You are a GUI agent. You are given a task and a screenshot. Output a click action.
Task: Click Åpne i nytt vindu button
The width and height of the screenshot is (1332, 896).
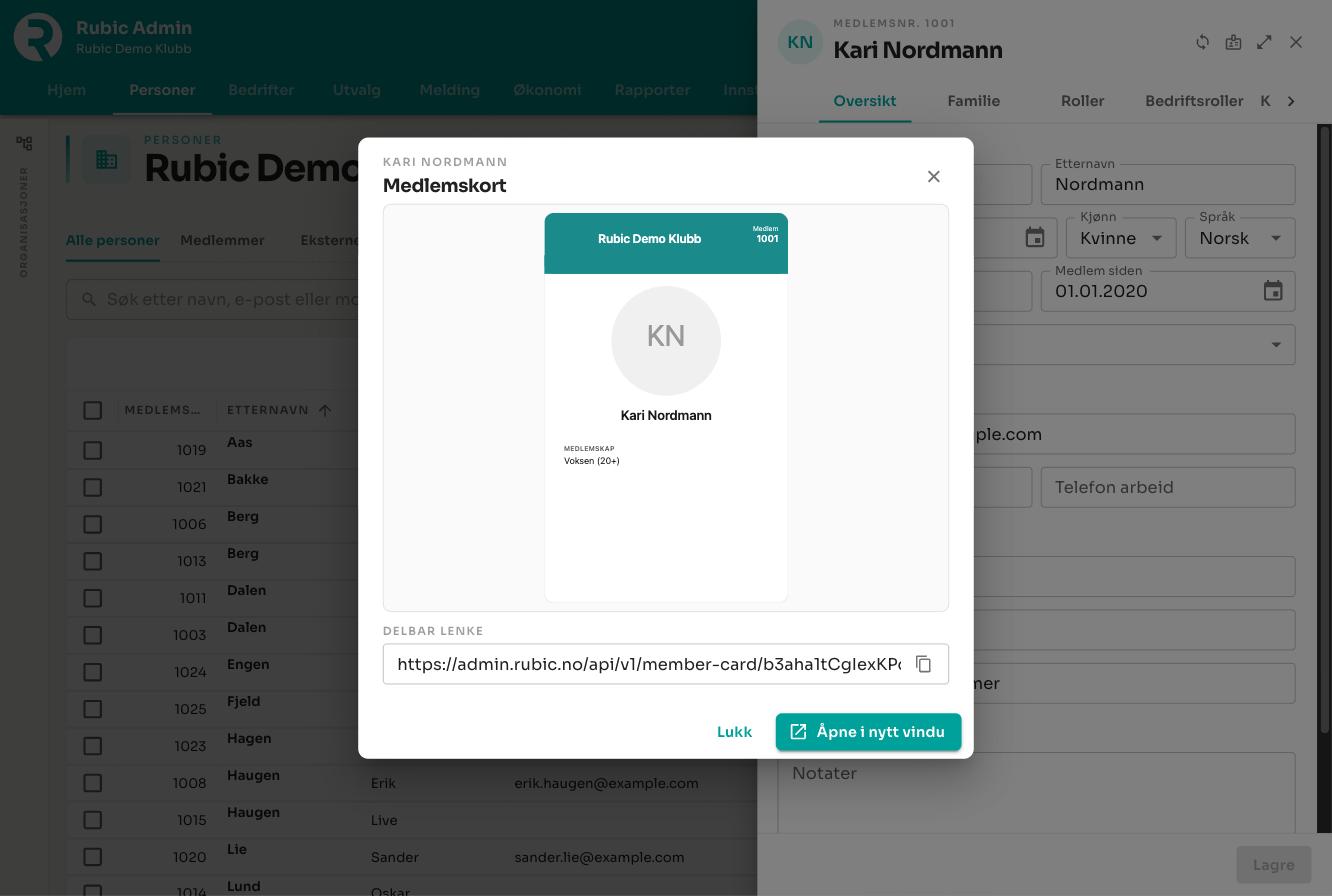tap(868, 732)
